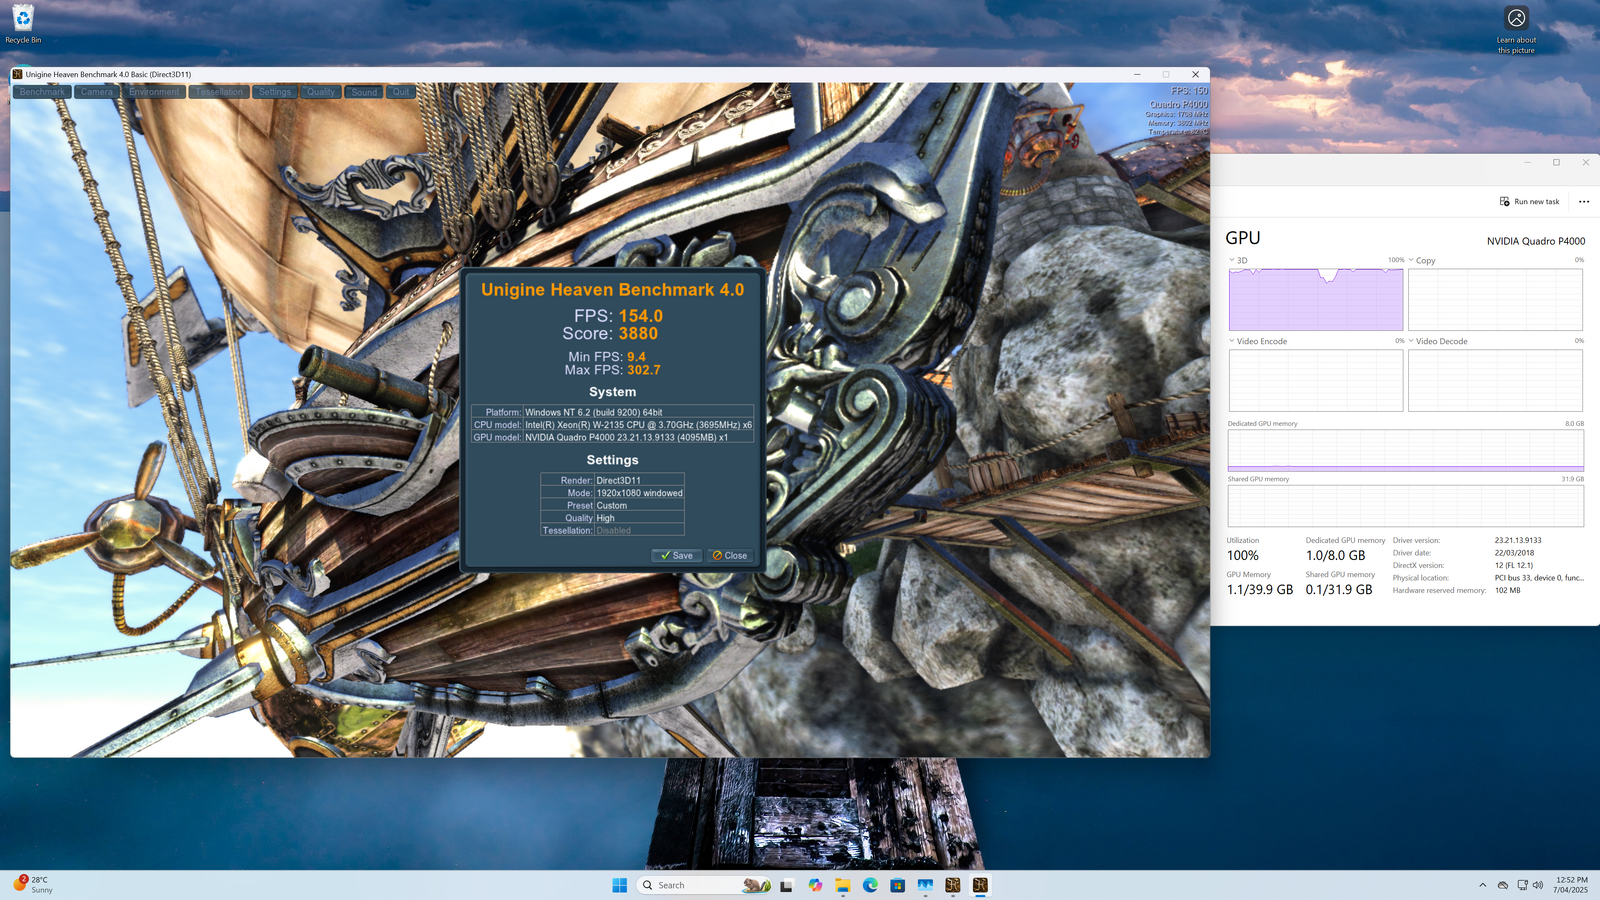This screenshot has height=900, width=1600.
Task: Click the taskbar Search box
Action: pyautogui.click(x=705, y=885)
